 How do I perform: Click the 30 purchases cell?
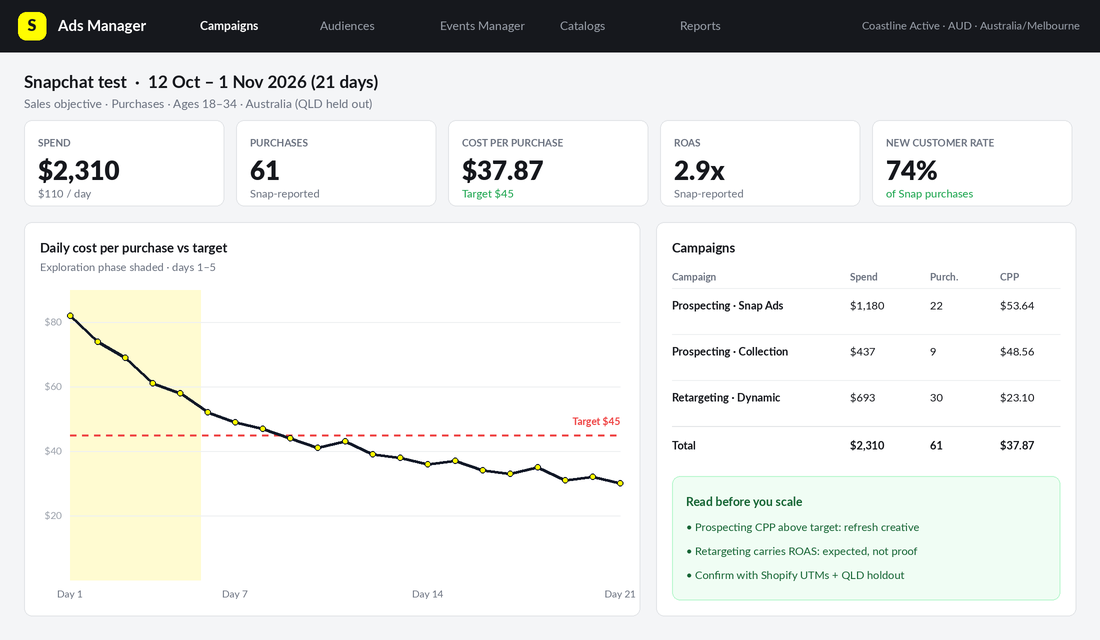tap(937, 398)
